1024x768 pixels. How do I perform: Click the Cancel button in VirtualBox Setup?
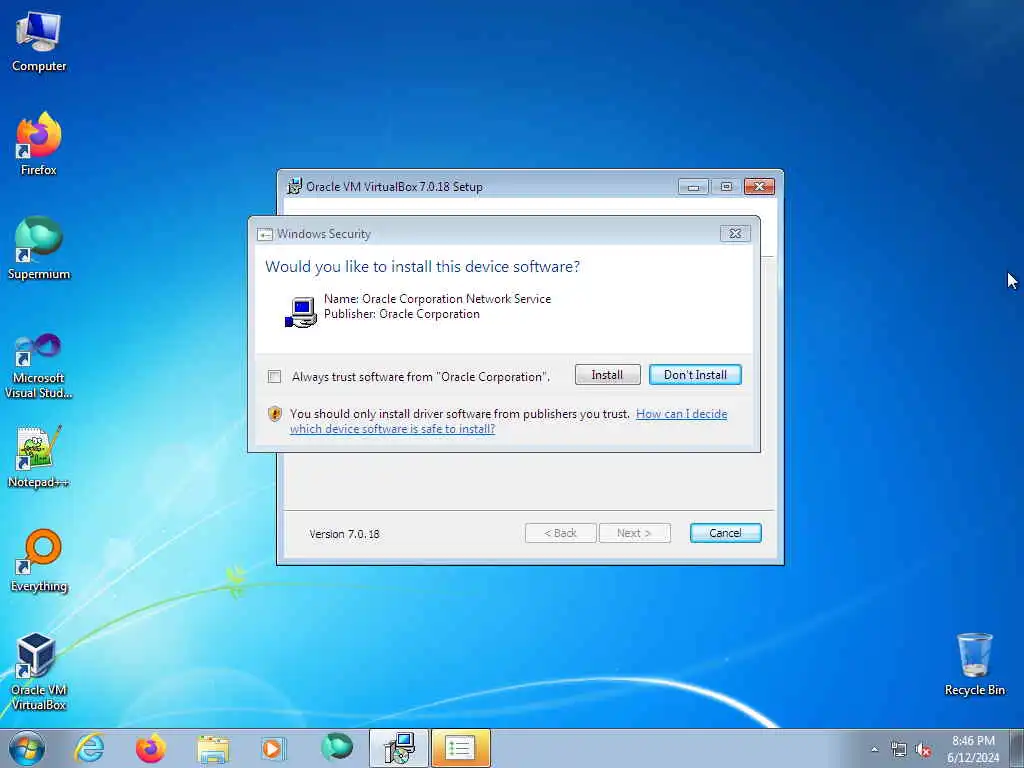pos(726,533)
